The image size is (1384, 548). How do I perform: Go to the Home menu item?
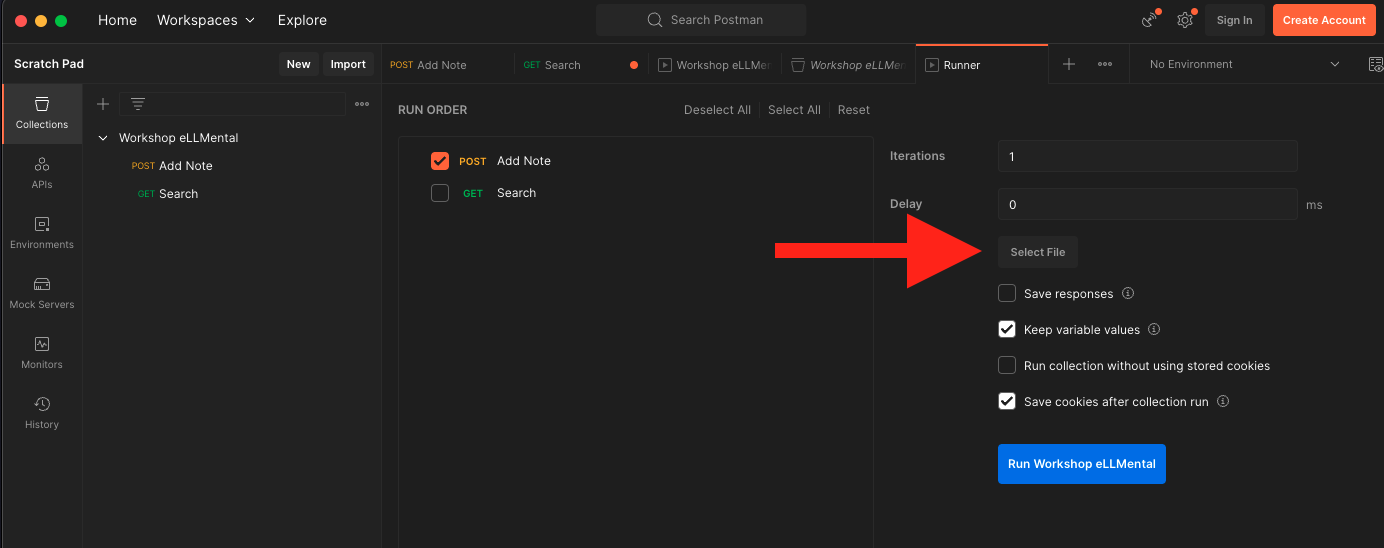coord(117,20)
